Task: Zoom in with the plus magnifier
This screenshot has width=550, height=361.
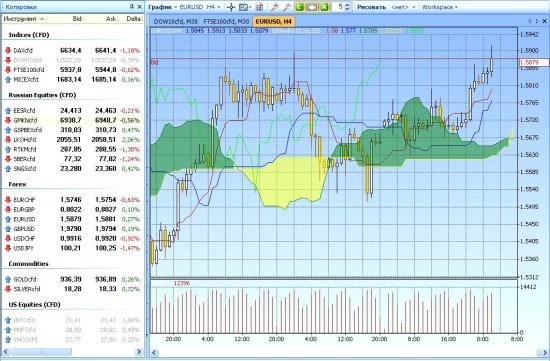Action: (x=274, y=7)
